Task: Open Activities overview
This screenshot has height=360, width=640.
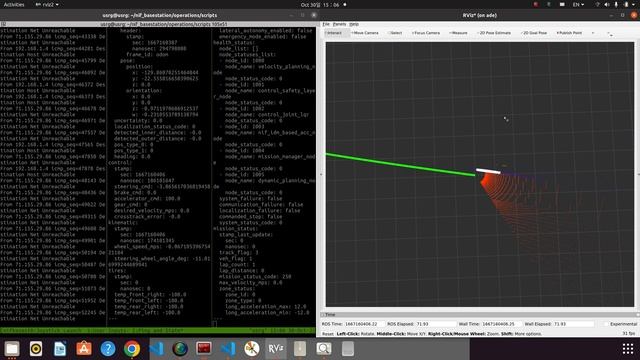Action: (13, 4)
